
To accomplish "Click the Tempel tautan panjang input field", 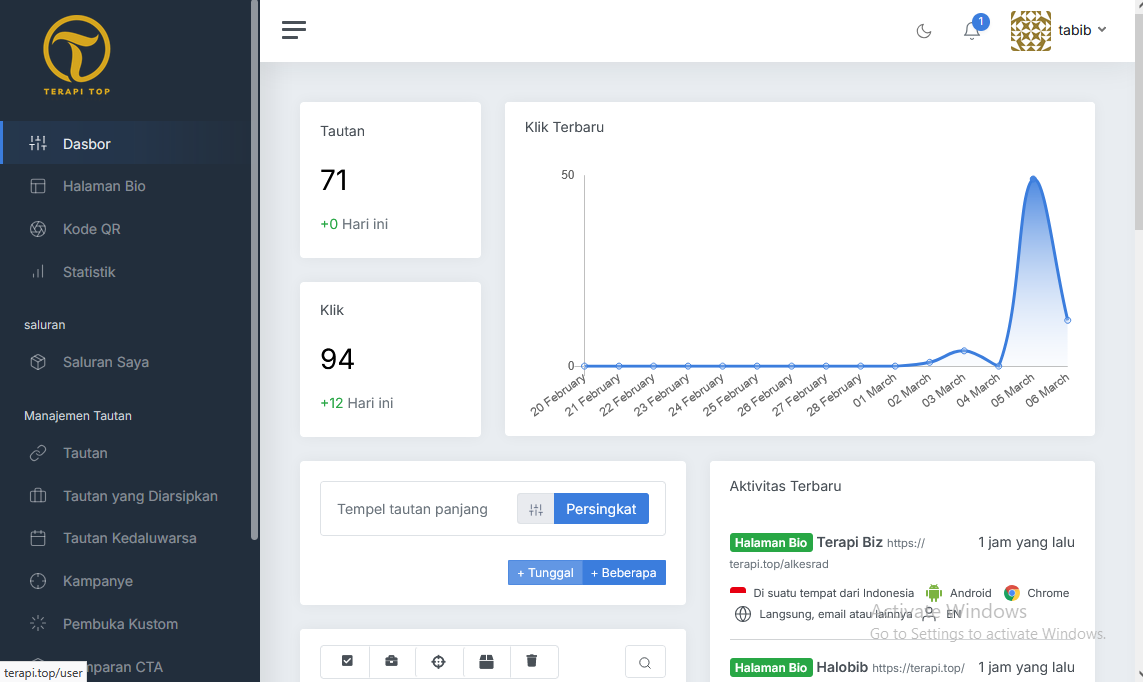I will pos(420,508).
